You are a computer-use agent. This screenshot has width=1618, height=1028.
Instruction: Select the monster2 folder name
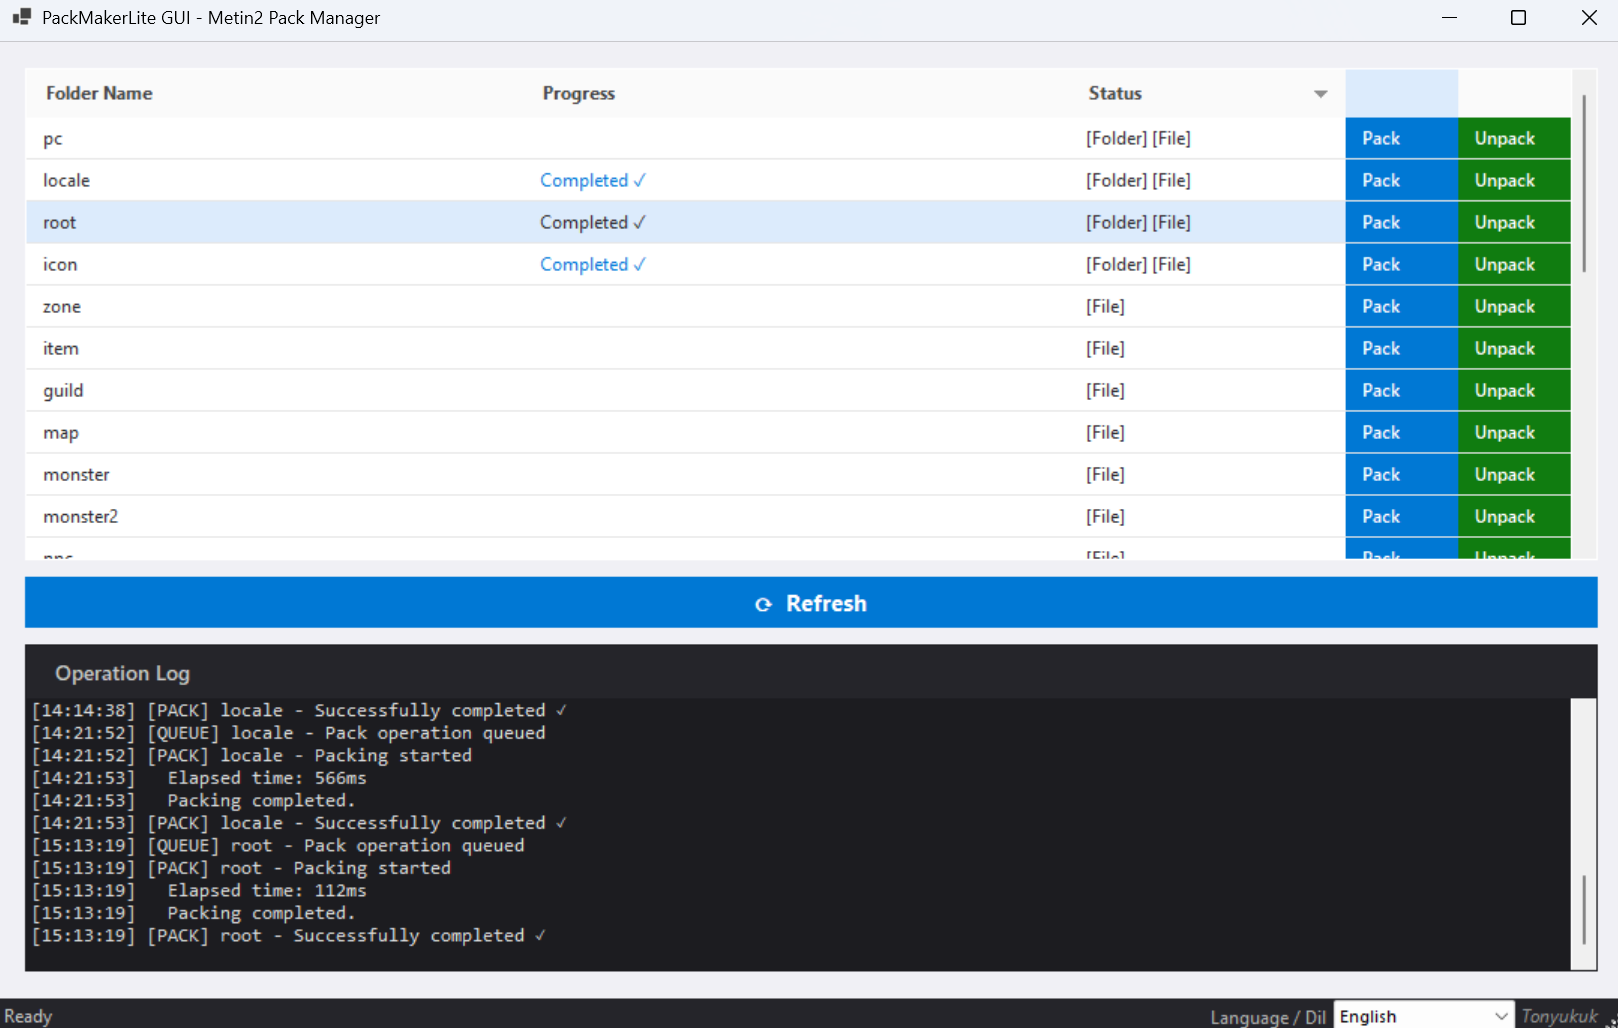pyautogui.click(x=80, y=517)
